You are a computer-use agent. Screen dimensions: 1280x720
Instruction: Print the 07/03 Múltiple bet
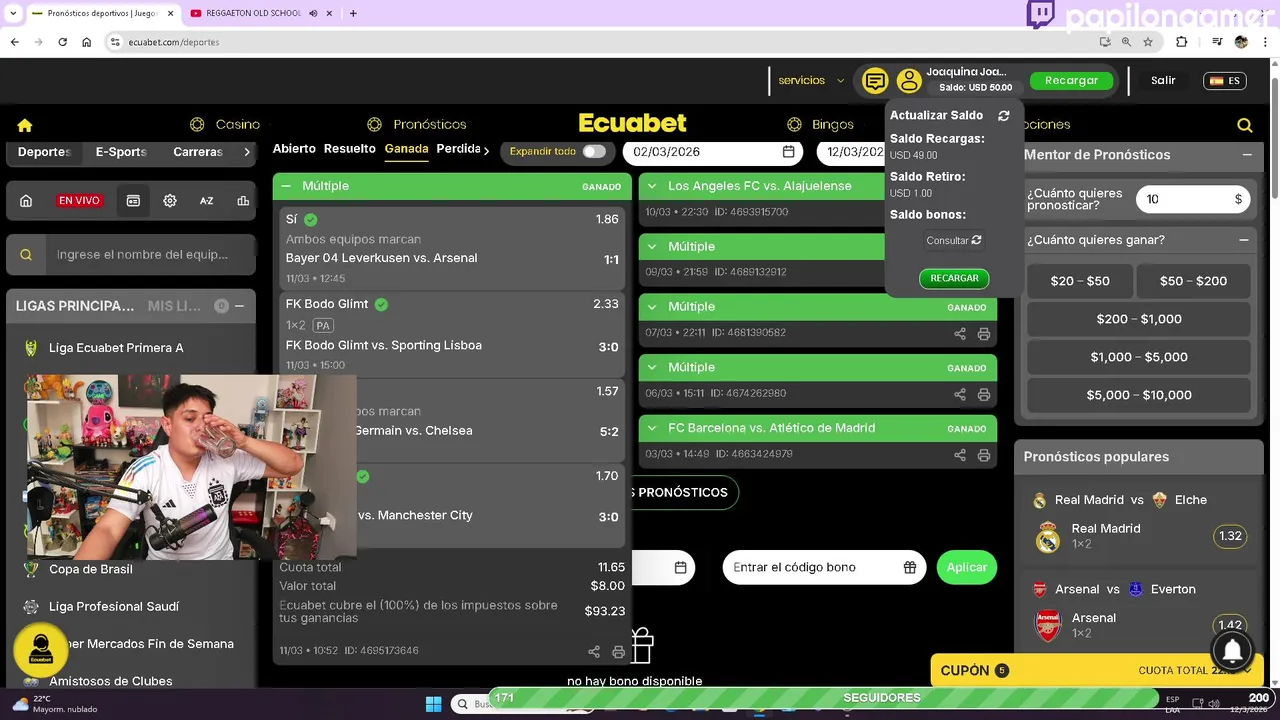tap(984, 334)
